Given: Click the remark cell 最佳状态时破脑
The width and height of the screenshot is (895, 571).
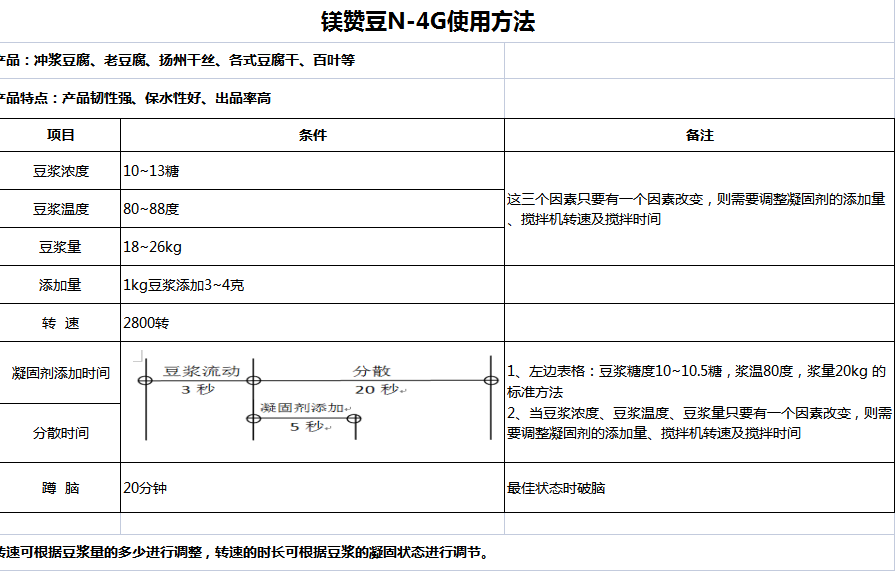Looking at the screenshot, I should [x=699, y=488].
